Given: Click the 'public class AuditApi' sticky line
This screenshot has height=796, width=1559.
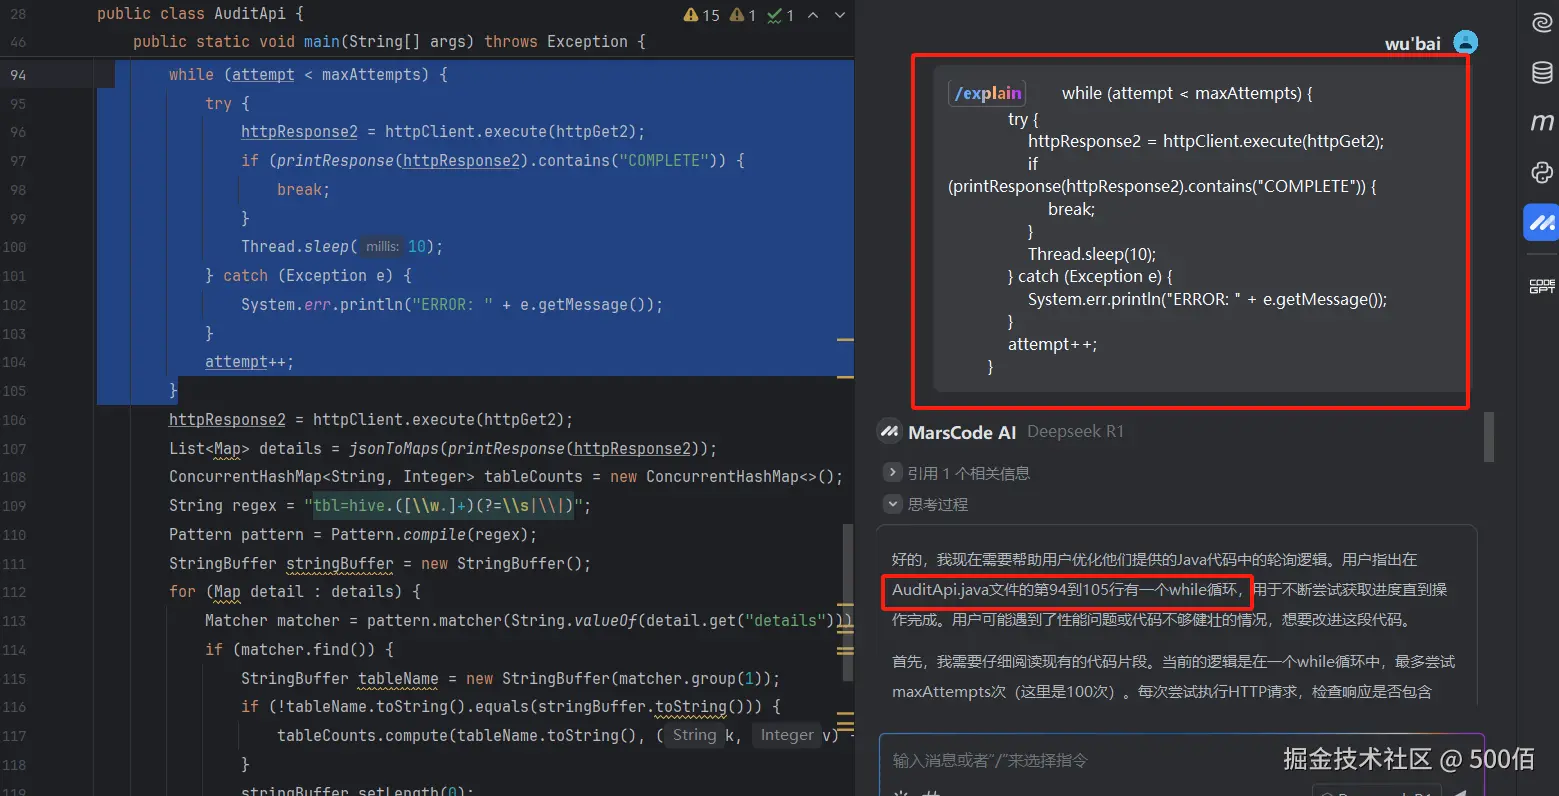Looking at the screenshot, I should (199, 14).
